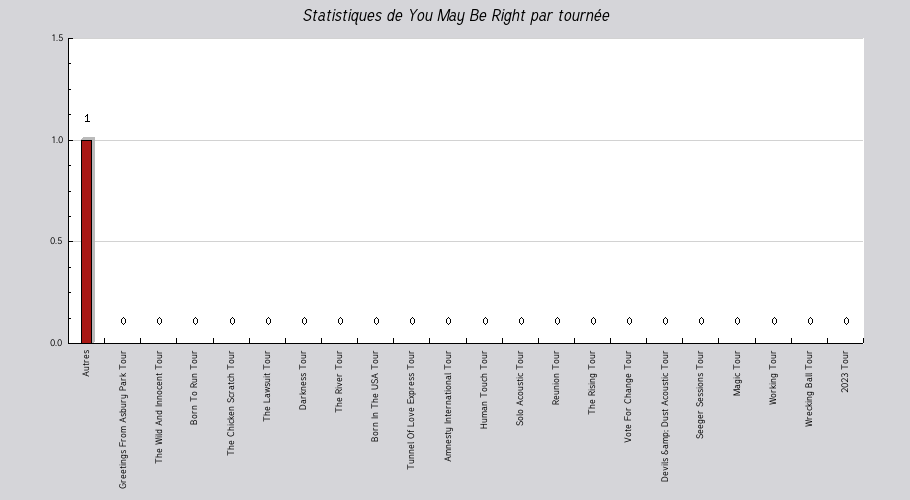Screen dimensions: 910x500
Task: Select the Born To Run Tour label
Action: (x=194, y=387)
